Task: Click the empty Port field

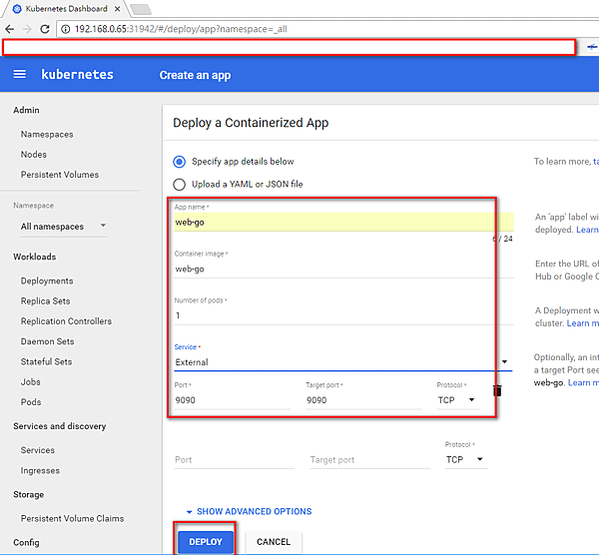Action: tap(234, 460)
